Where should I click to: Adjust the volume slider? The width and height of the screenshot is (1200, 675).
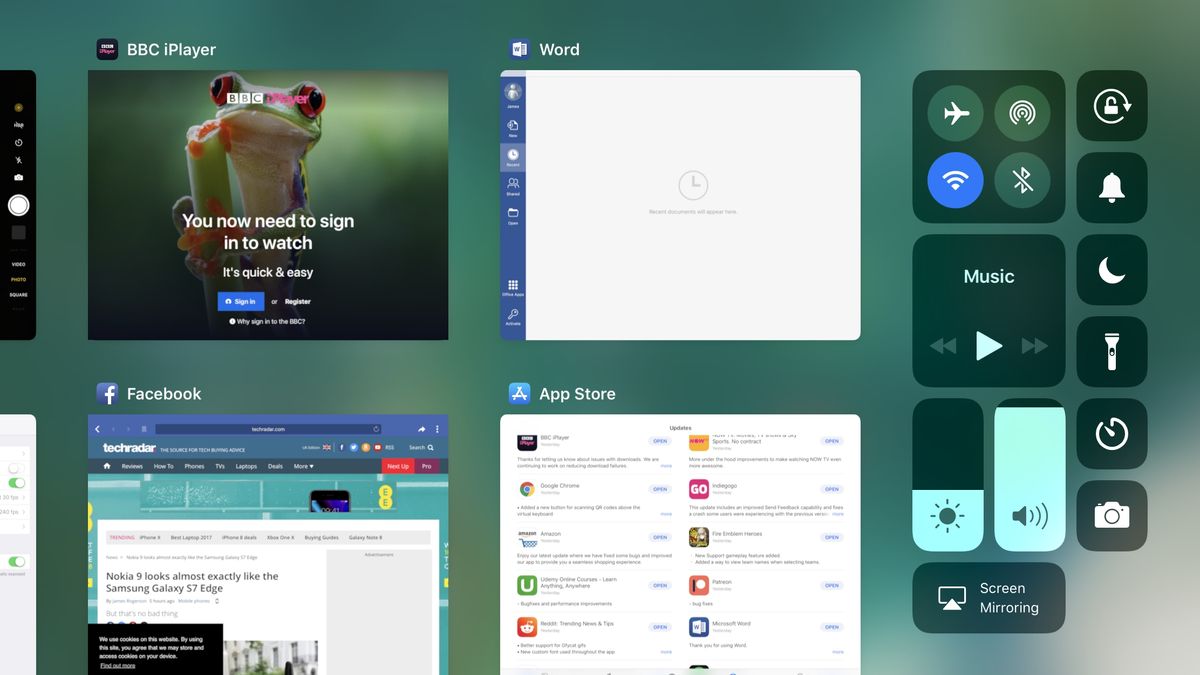click(x=1030, y=475)
